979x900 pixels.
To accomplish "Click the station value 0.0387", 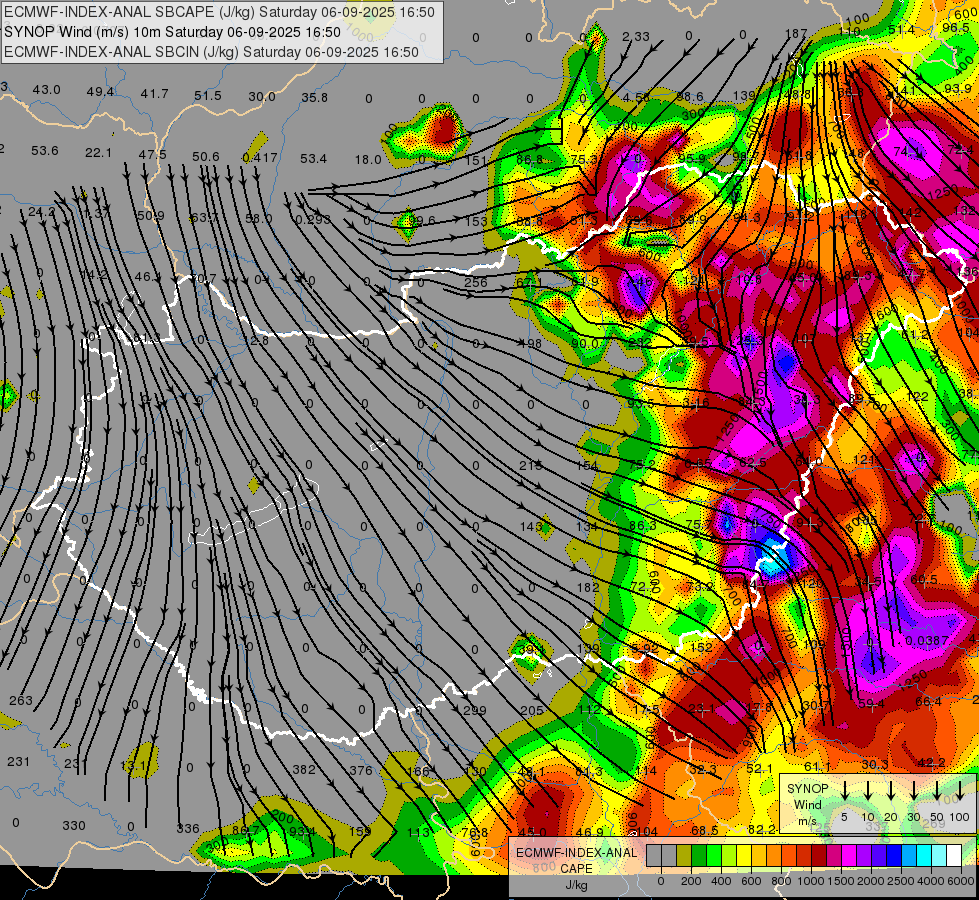I will [927, 641].
